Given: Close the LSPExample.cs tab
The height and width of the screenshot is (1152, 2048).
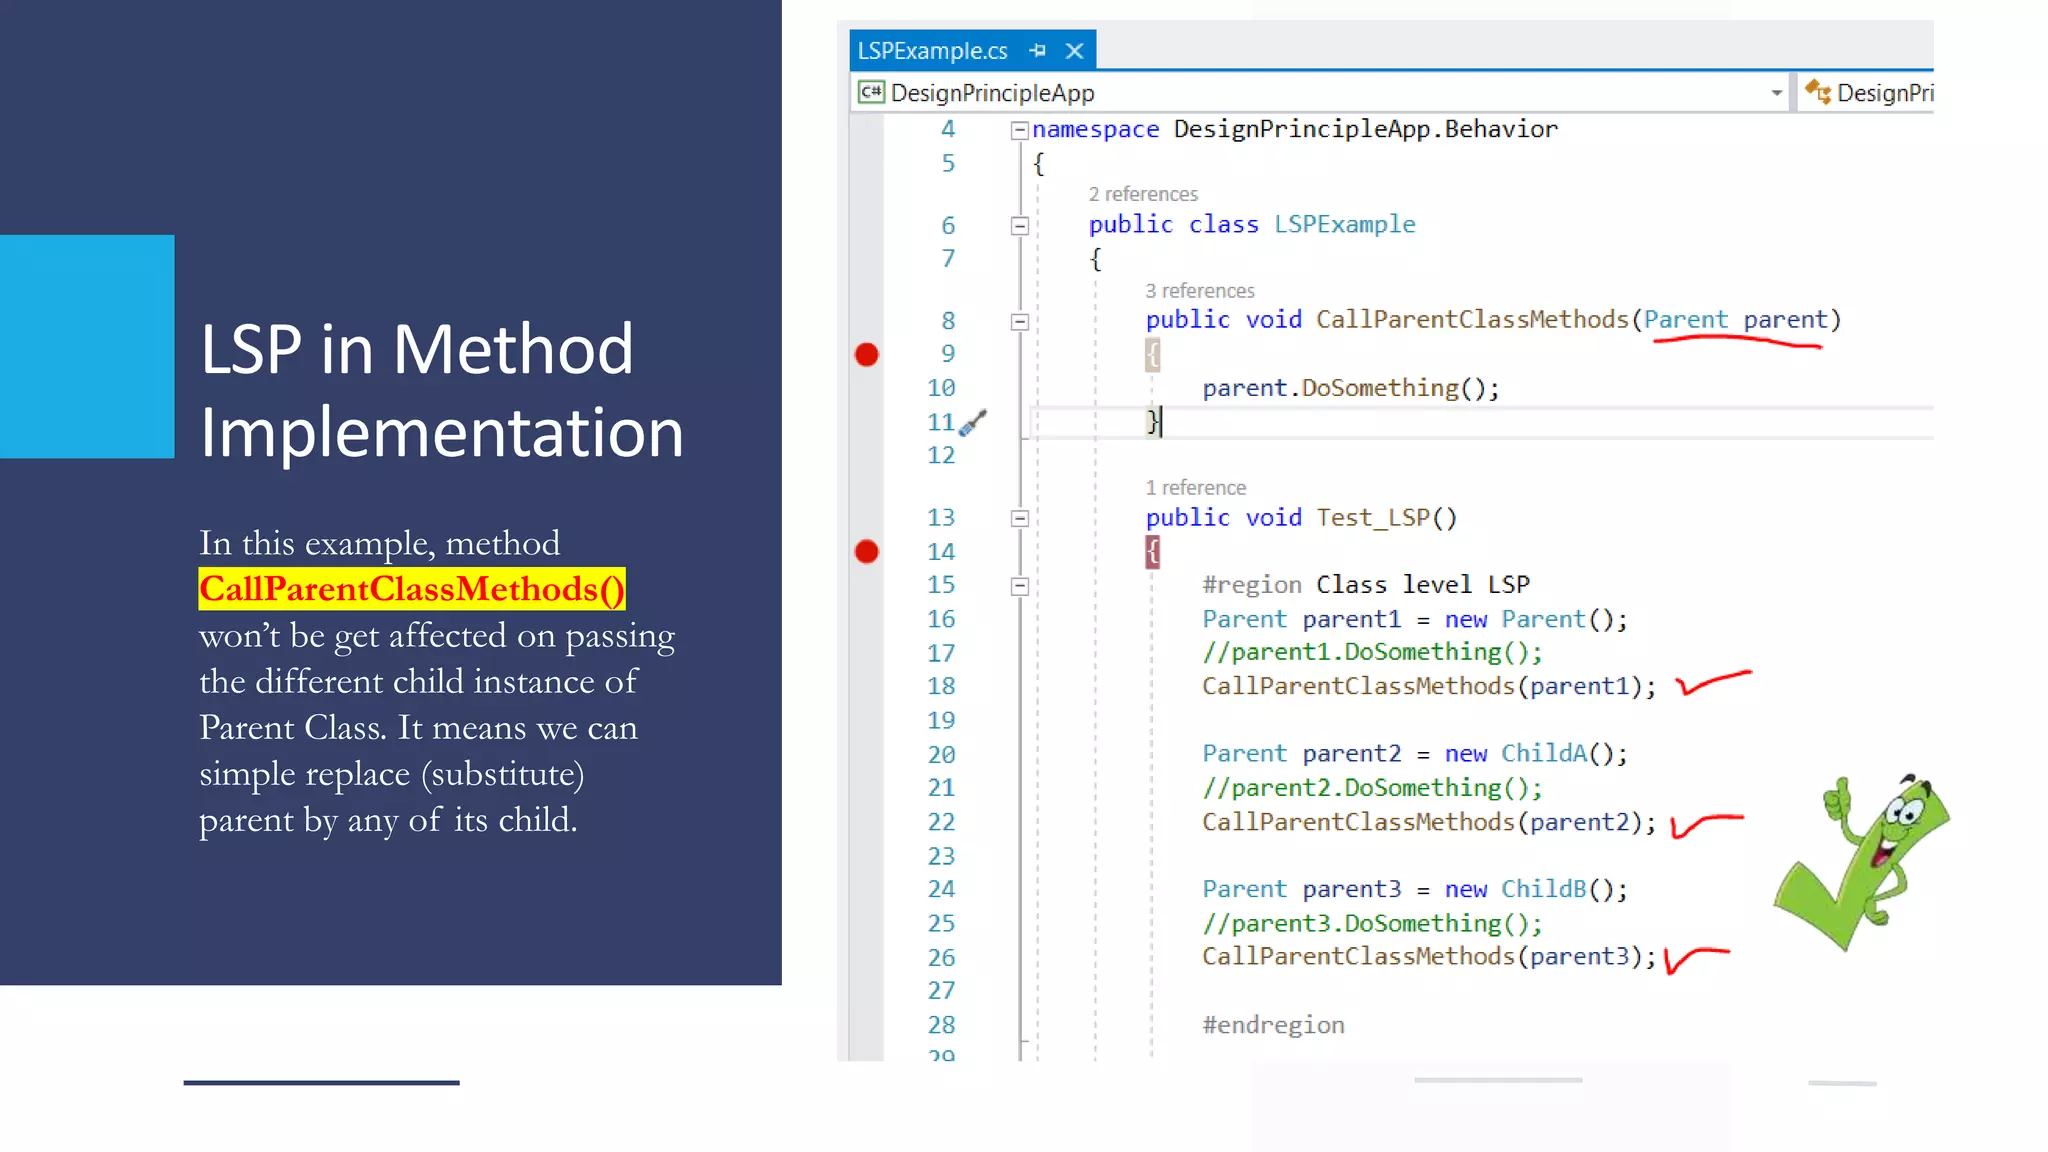Looking at the screenshot, I should tap(1074, 50).
